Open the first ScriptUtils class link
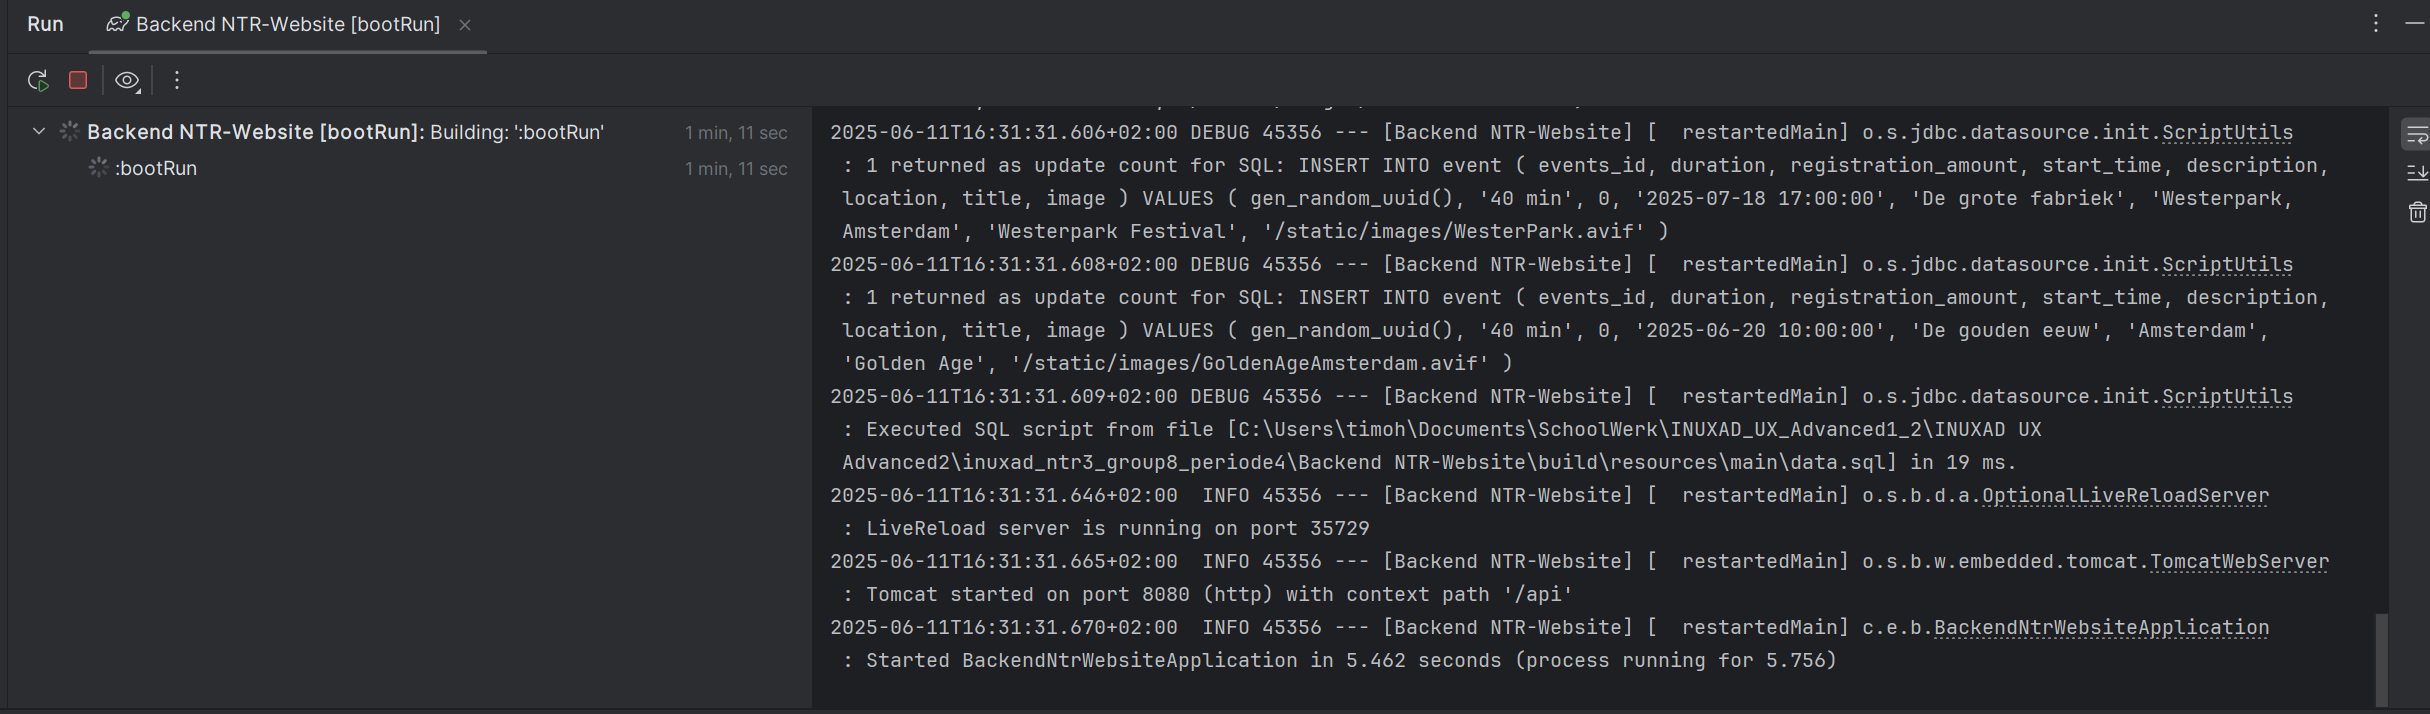This screenshot has width=2430, height=714. tap(2227, 133)
